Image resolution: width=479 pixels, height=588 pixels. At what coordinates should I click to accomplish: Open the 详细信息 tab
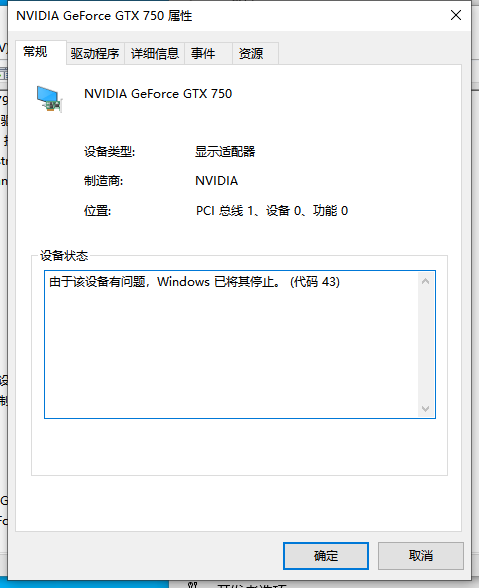[155, 54]
